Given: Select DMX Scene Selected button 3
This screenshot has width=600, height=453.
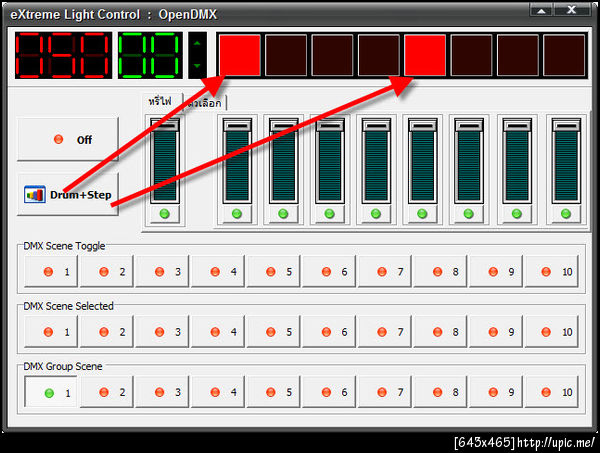Looking at the screenshot, I should (x=162, y=332).
